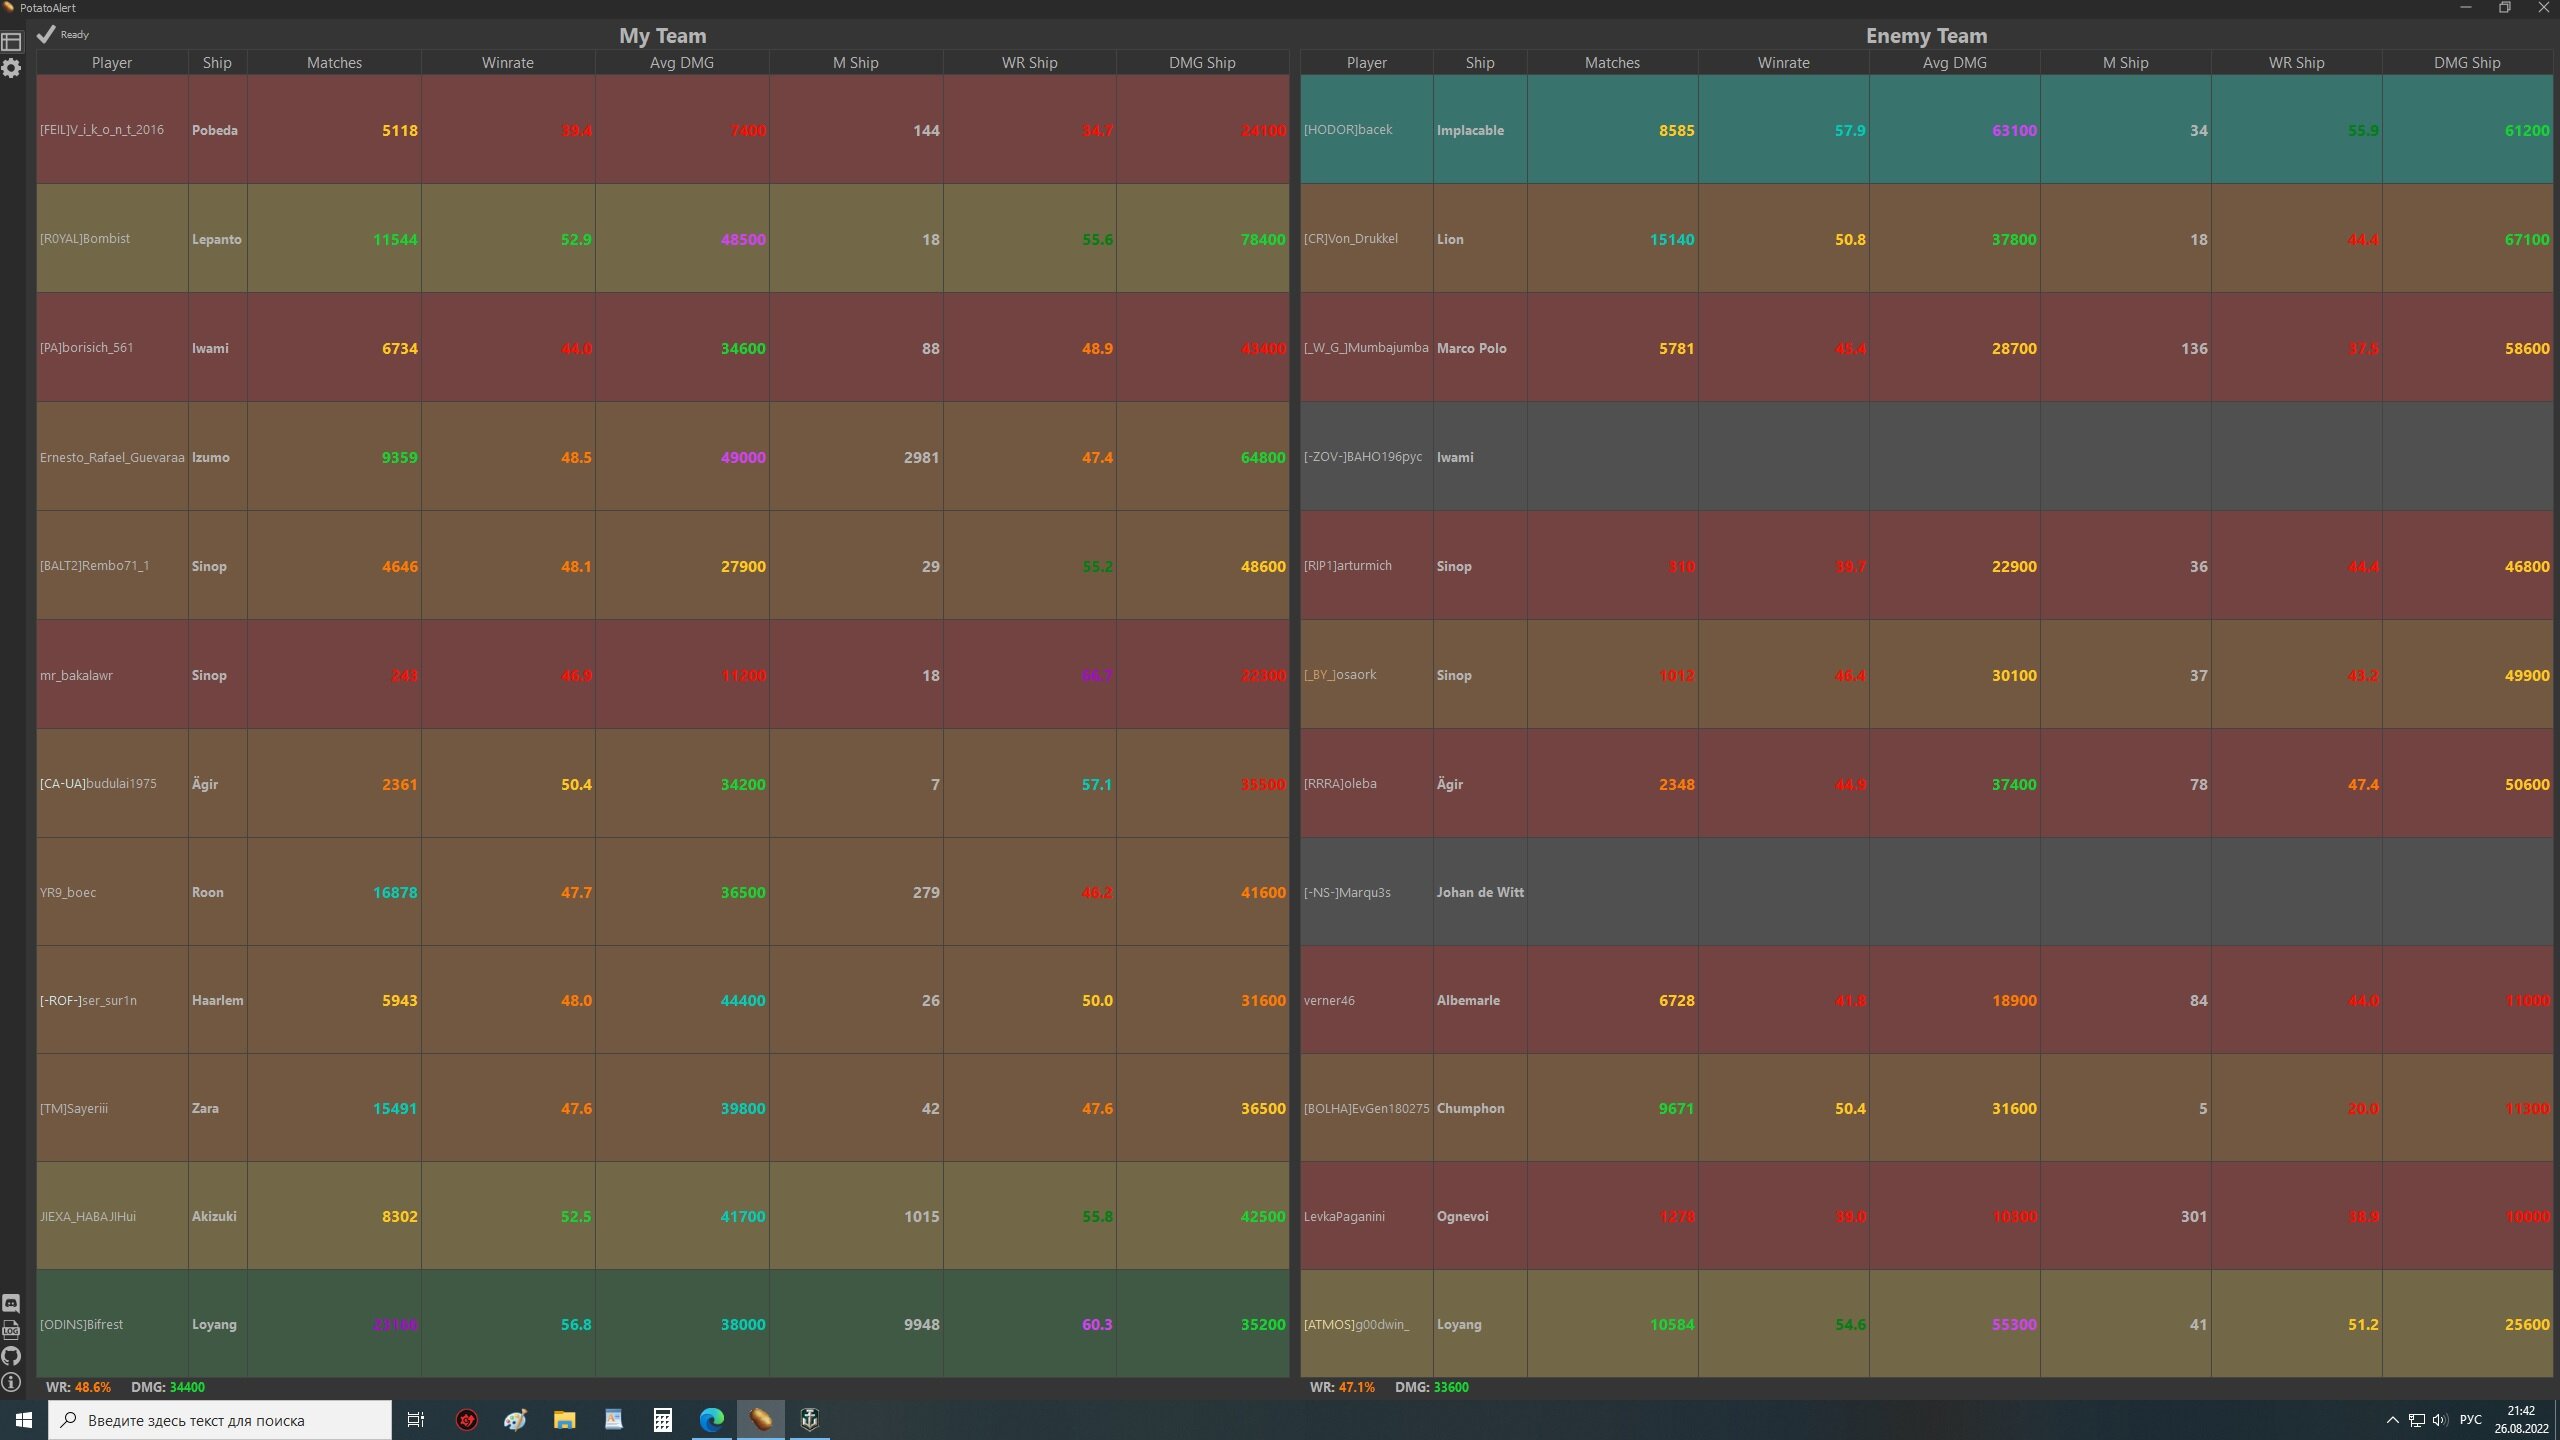The image size is (2560, 1440).
Task: Click the World of Warships taskbar icon
Action: pyautogui.click(x=809, y=1419)
